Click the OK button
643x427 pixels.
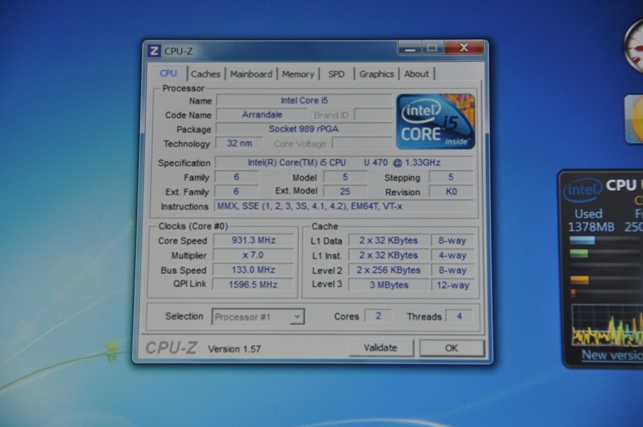point(452,348)
